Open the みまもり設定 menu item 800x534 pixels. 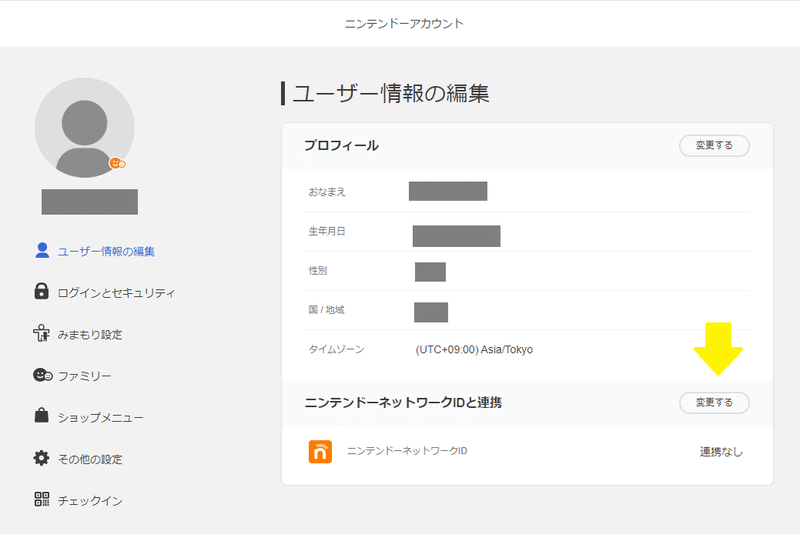point(90,335)
